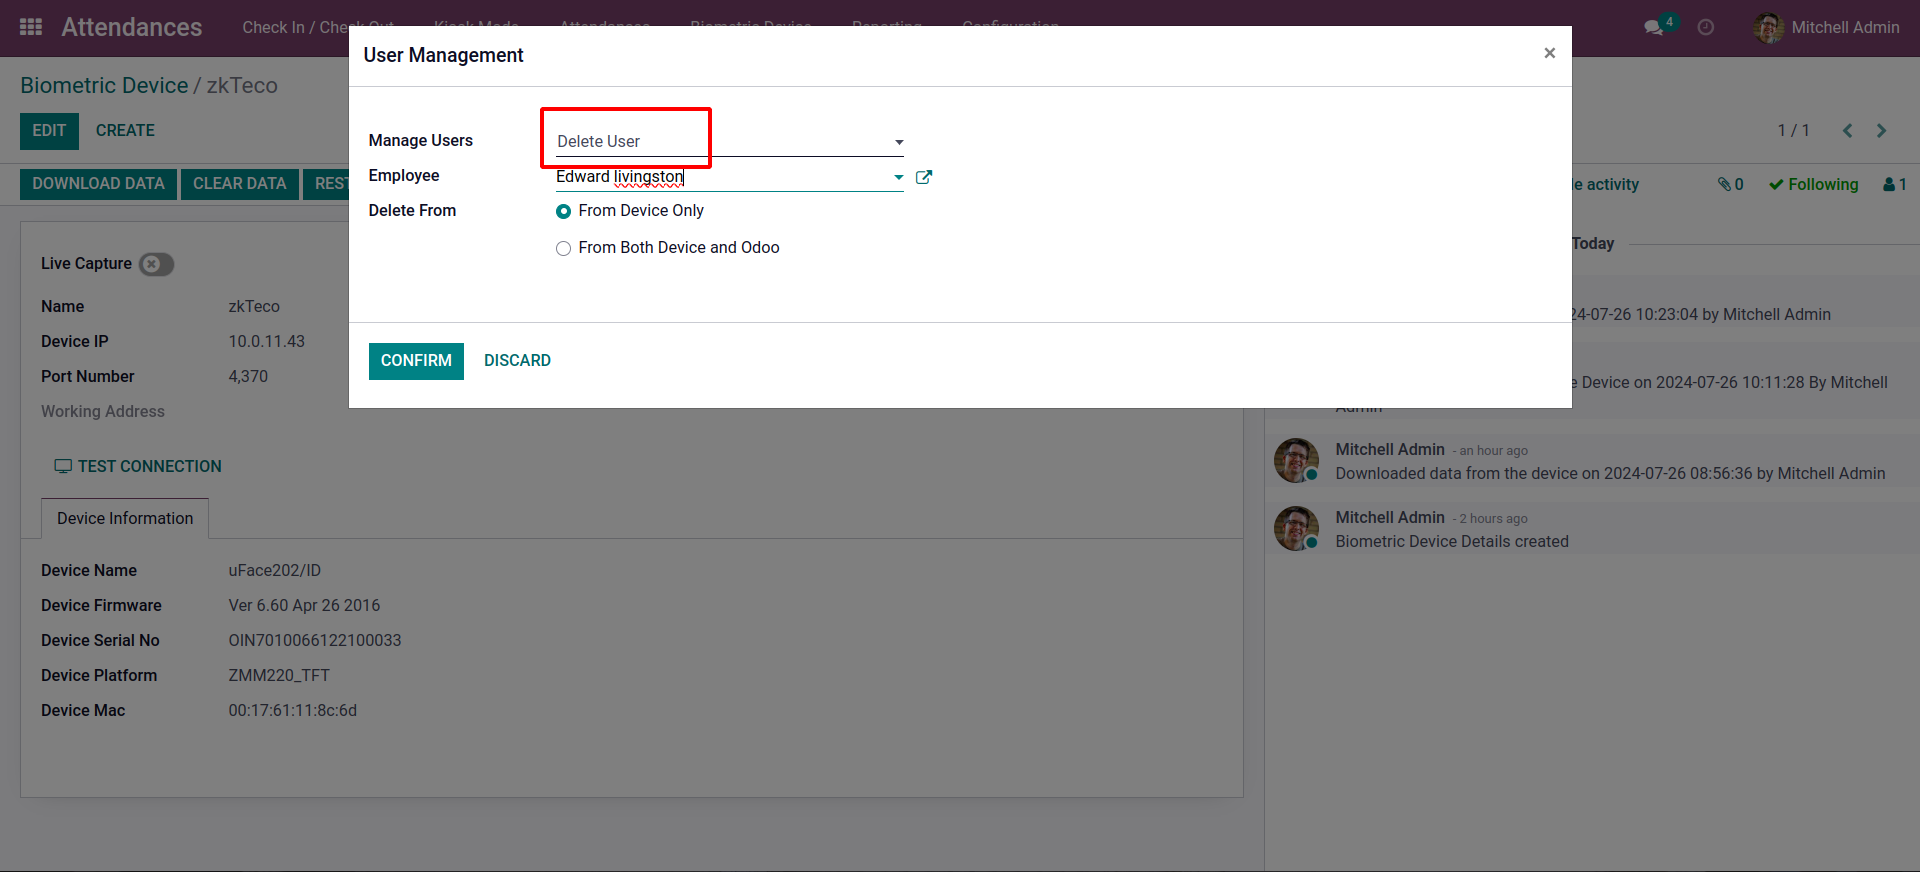Discard the User Management dialog
This screenshot has height=872, width=1920.
[x=517, y=361]
